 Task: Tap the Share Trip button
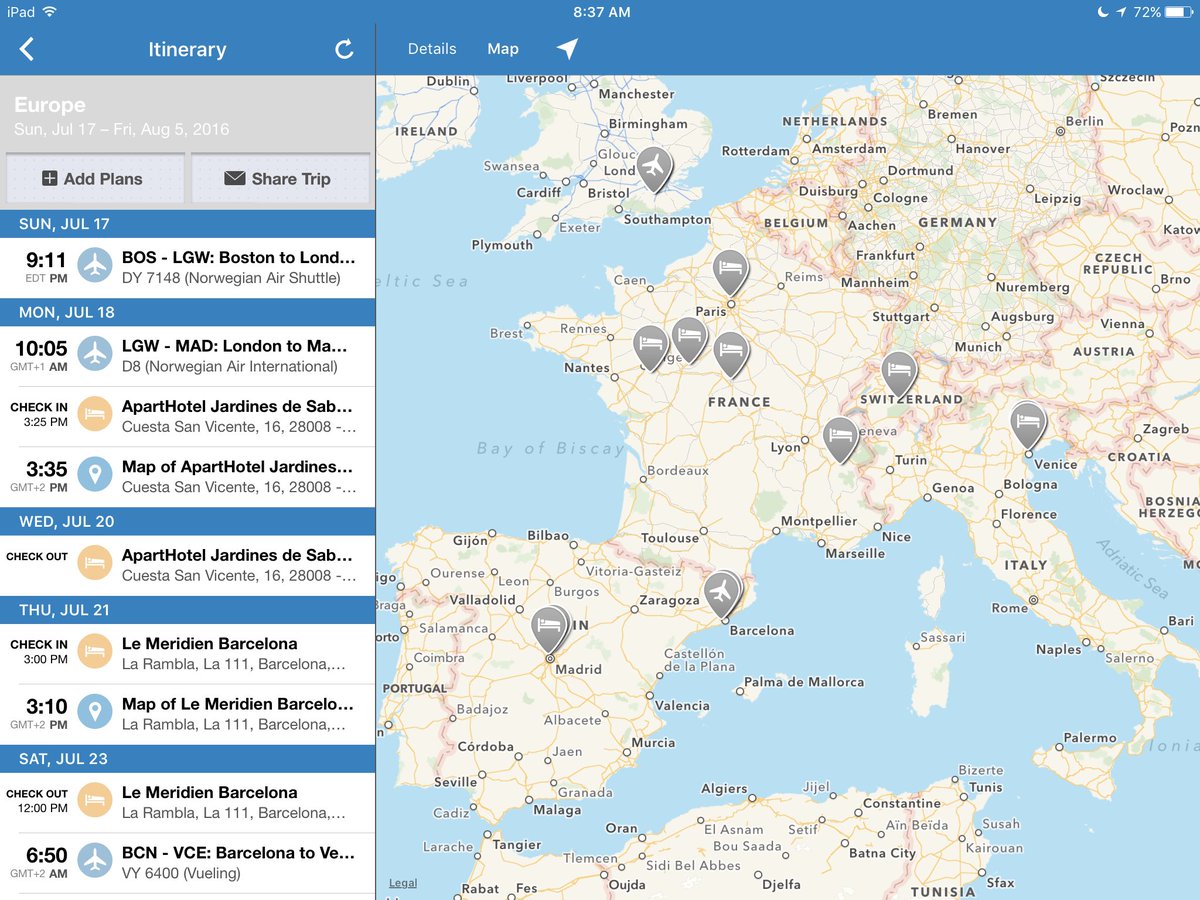pos(281,178)
